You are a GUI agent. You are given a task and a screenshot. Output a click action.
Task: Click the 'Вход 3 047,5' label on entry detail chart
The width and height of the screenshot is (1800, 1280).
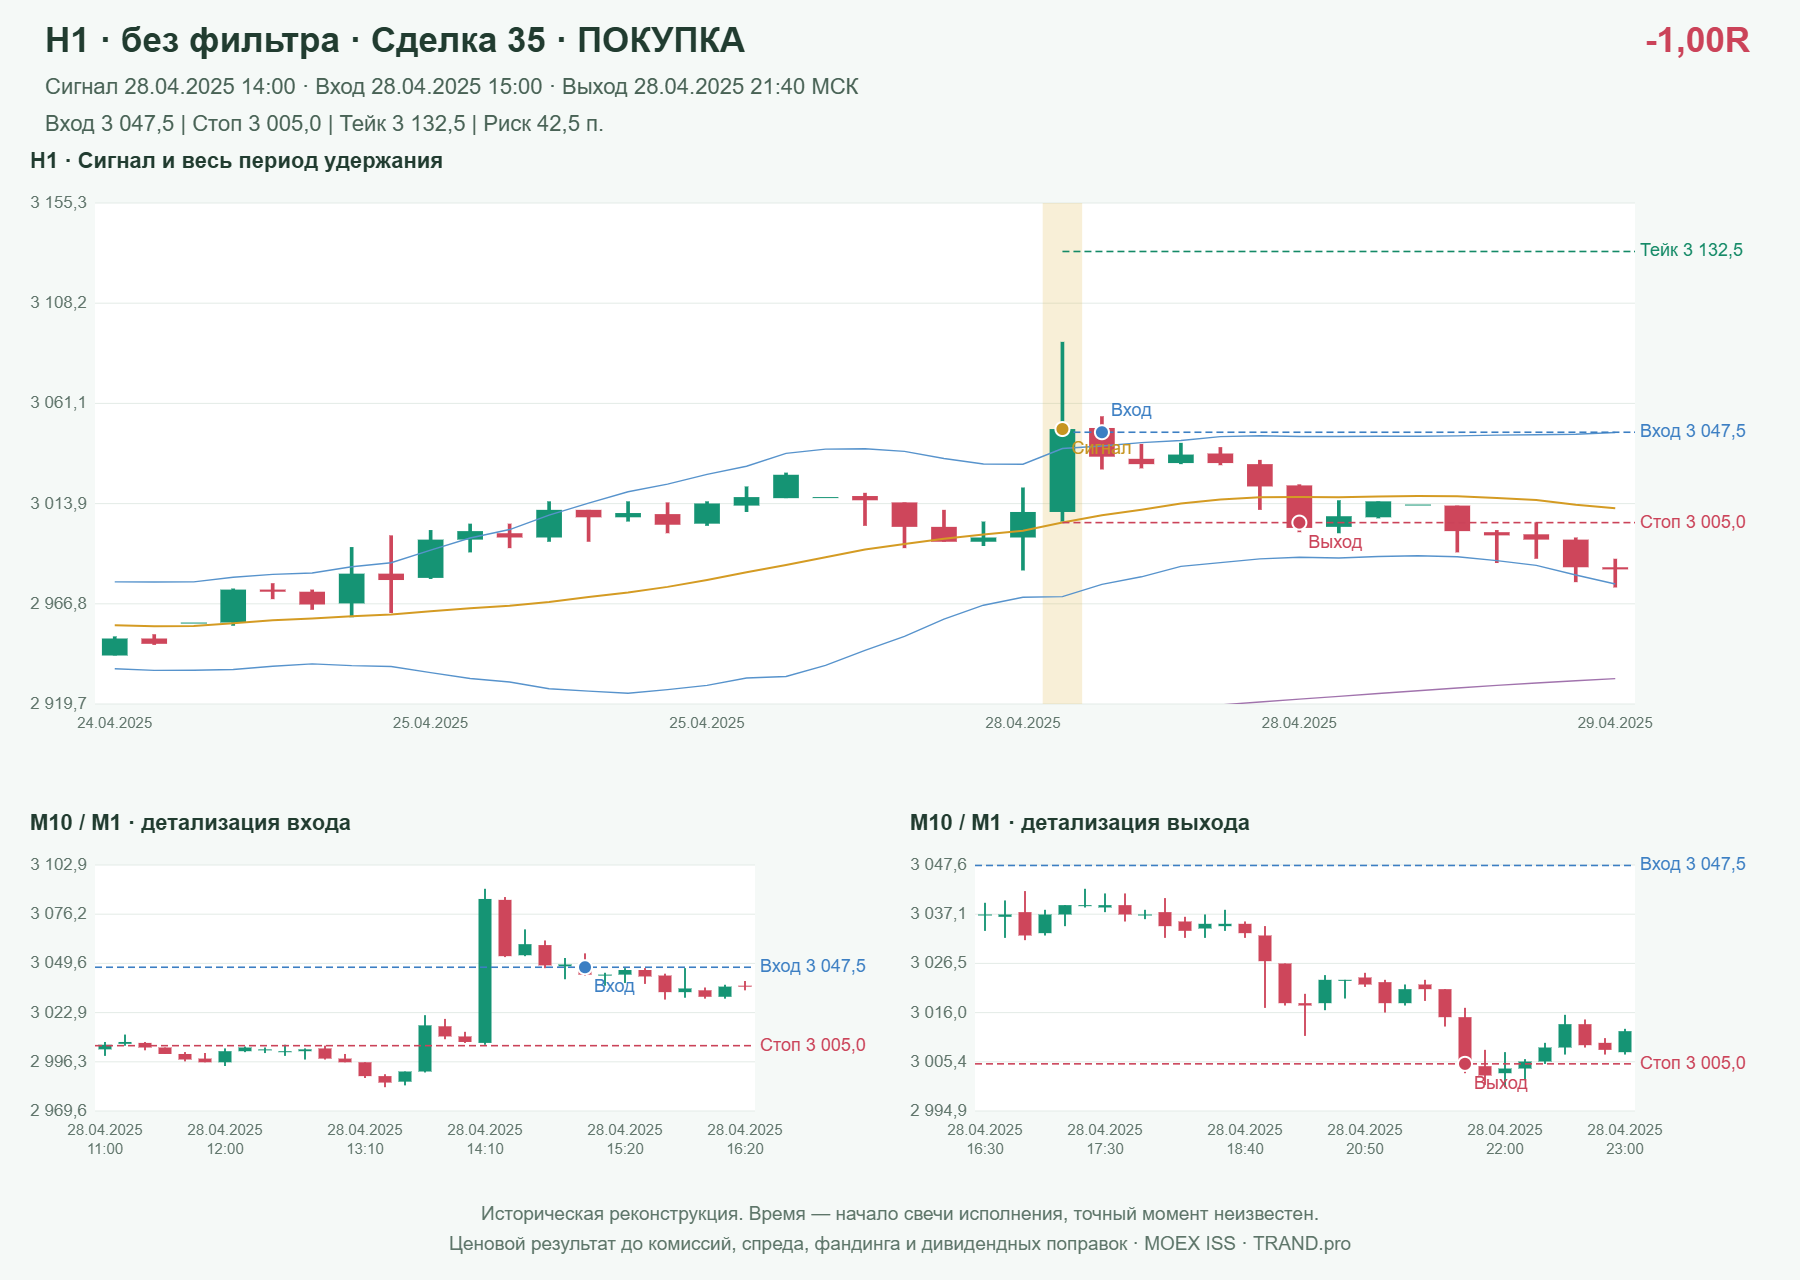pyautogui.click(x=812, y=966)
